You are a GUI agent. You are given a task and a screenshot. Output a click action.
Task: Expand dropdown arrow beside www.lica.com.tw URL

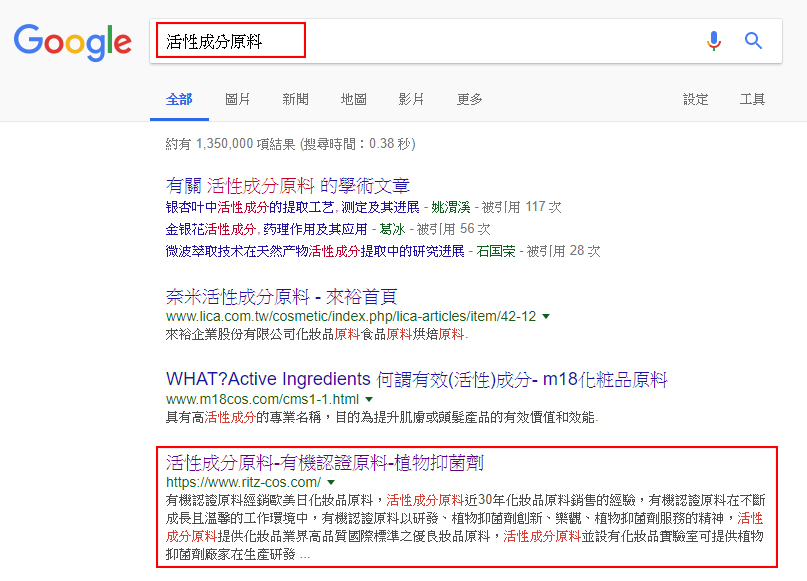click(546, 316)
